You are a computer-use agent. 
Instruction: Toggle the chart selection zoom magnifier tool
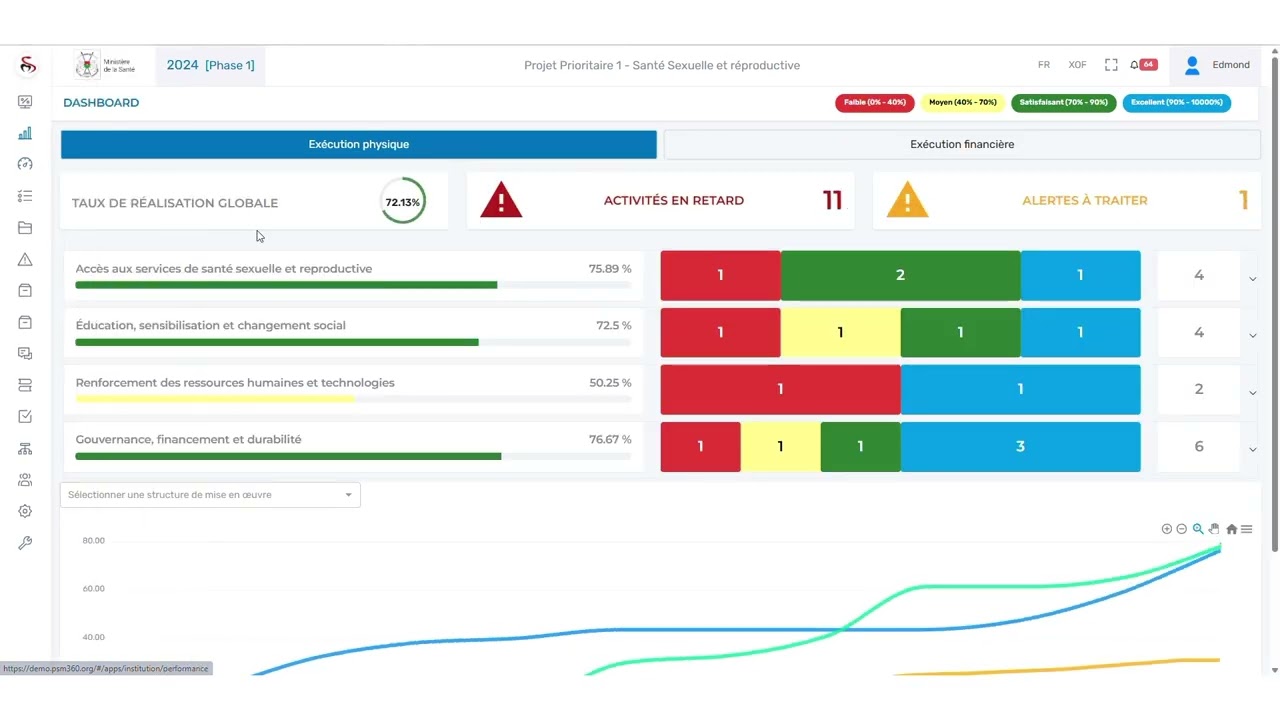click(1198, 529)
